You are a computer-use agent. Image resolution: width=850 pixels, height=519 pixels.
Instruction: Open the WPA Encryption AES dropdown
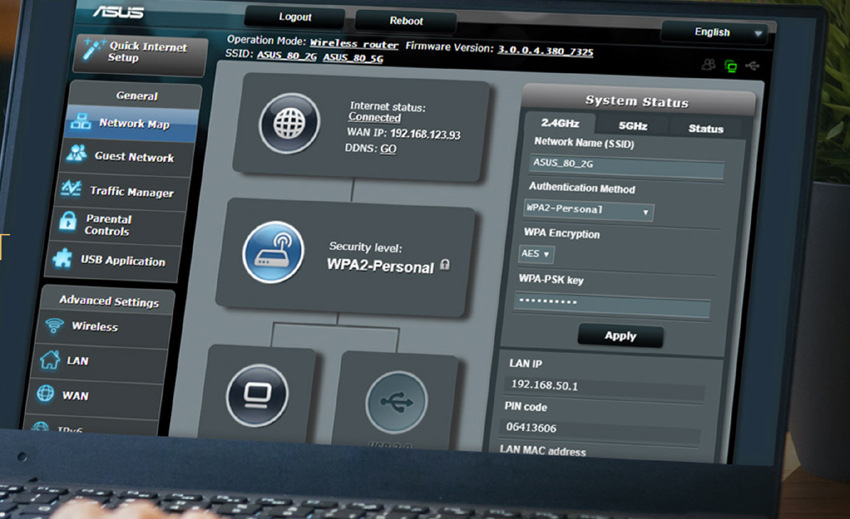536,254
